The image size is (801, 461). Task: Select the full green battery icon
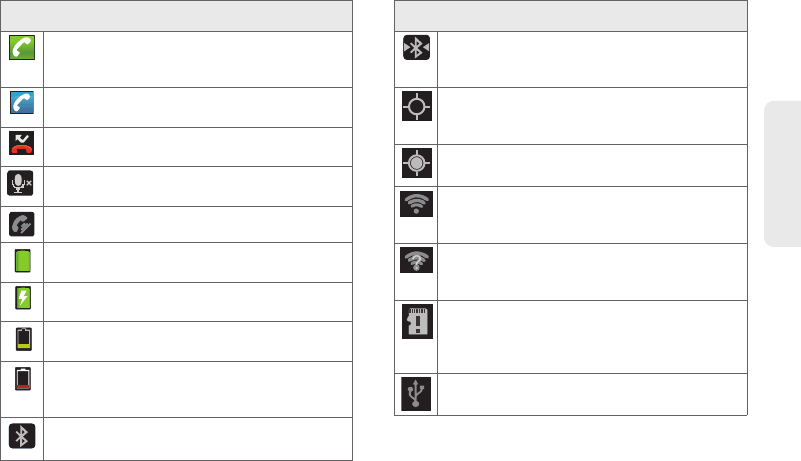tap(22, 262)
